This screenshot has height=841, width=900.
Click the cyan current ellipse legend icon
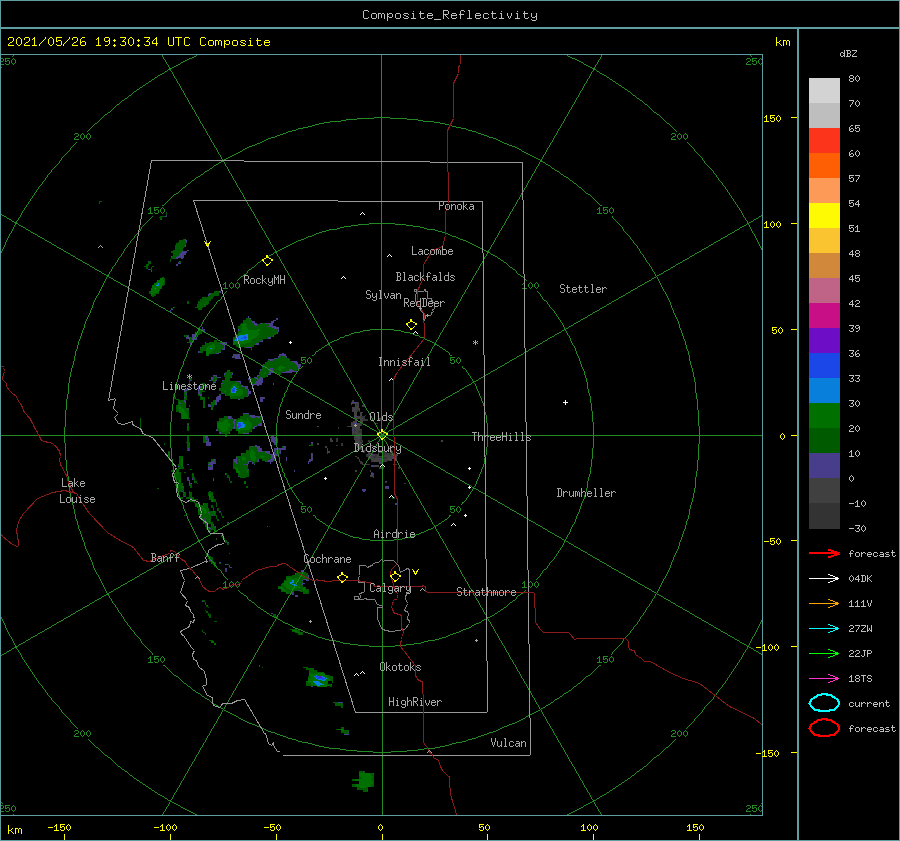click(824, 703)
